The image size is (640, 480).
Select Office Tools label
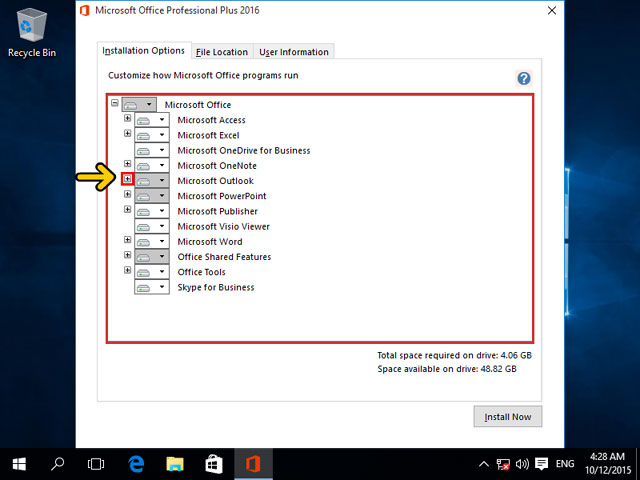201,272
